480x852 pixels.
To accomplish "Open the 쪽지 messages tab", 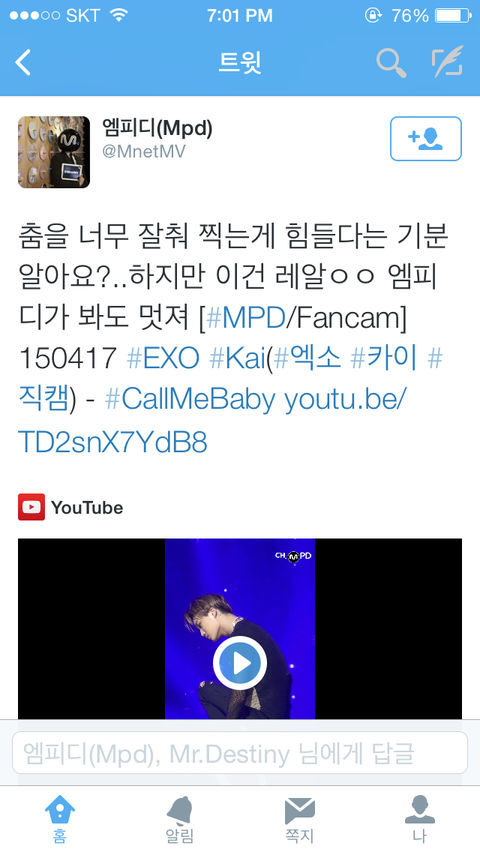I will coord(300,819).
